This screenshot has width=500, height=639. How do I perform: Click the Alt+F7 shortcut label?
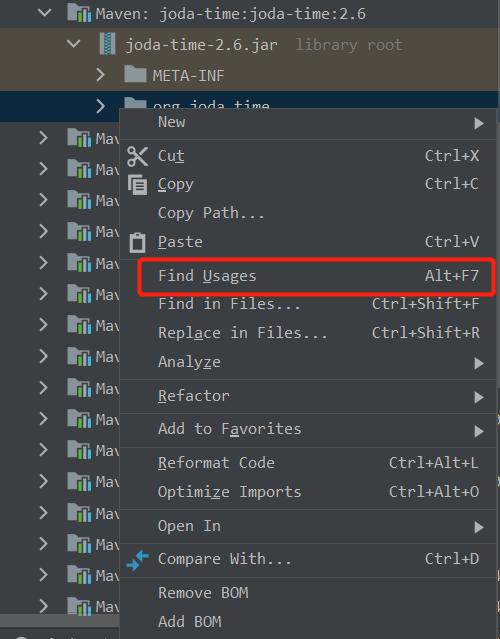coord(452,276)
